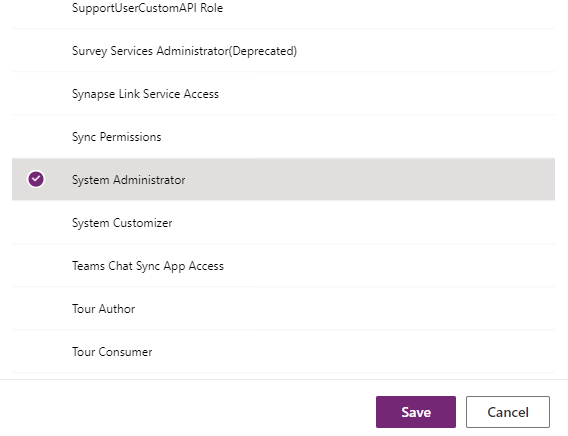
Task: Tick the selection area left of System Customizer
Action: [36, 222]
